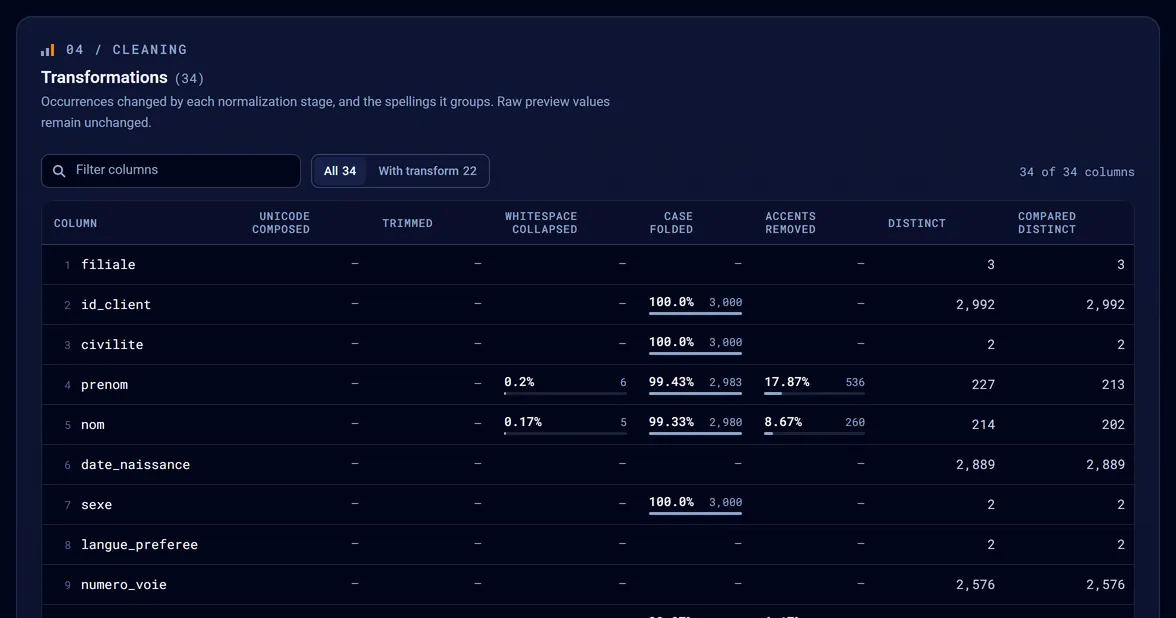Image resolution: width=1176 pixels, height=618 pixels.
Task: Click sexe's 100.0% case folded value
Action: [x=671, y=502]
